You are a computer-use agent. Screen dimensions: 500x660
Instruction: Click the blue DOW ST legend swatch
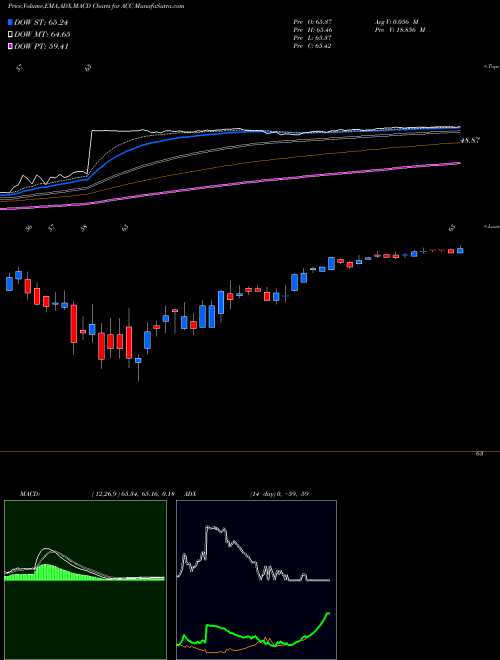click(x=11, y=22)
